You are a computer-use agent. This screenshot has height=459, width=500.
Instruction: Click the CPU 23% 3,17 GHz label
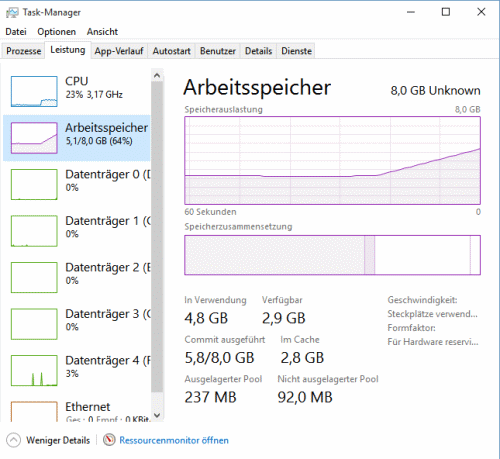(x=94, y=95)
